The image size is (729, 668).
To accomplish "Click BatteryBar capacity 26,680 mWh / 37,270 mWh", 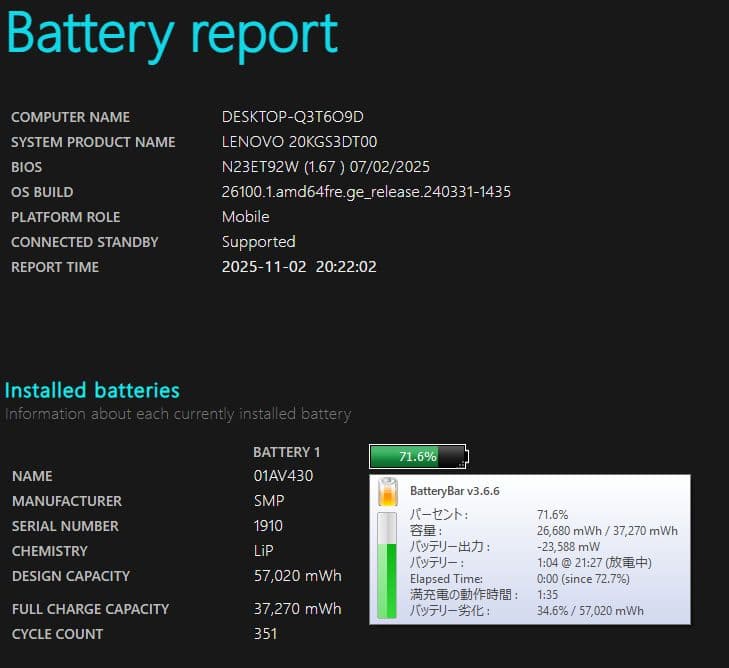I will pos(607,531).
